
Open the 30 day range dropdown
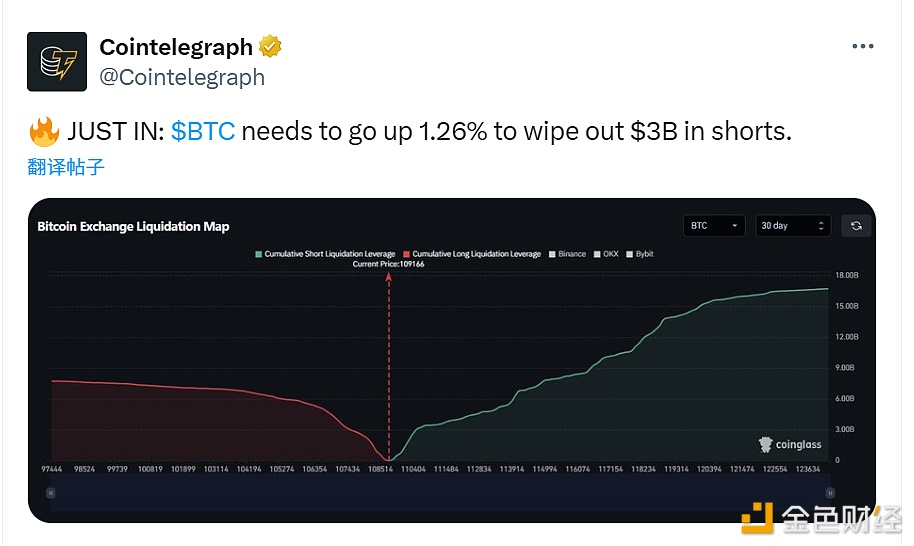793,226
